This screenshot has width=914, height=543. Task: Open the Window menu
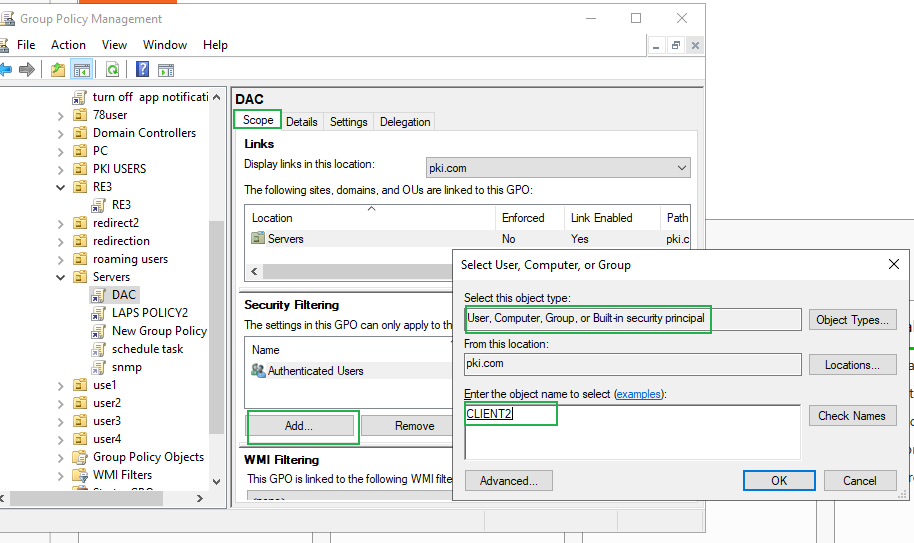(165, 45)
